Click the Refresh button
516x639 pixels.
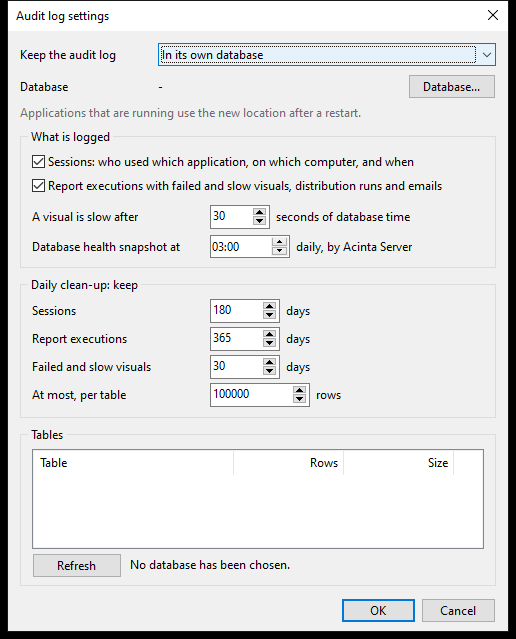pyautogui.click(x=77, y=565)
